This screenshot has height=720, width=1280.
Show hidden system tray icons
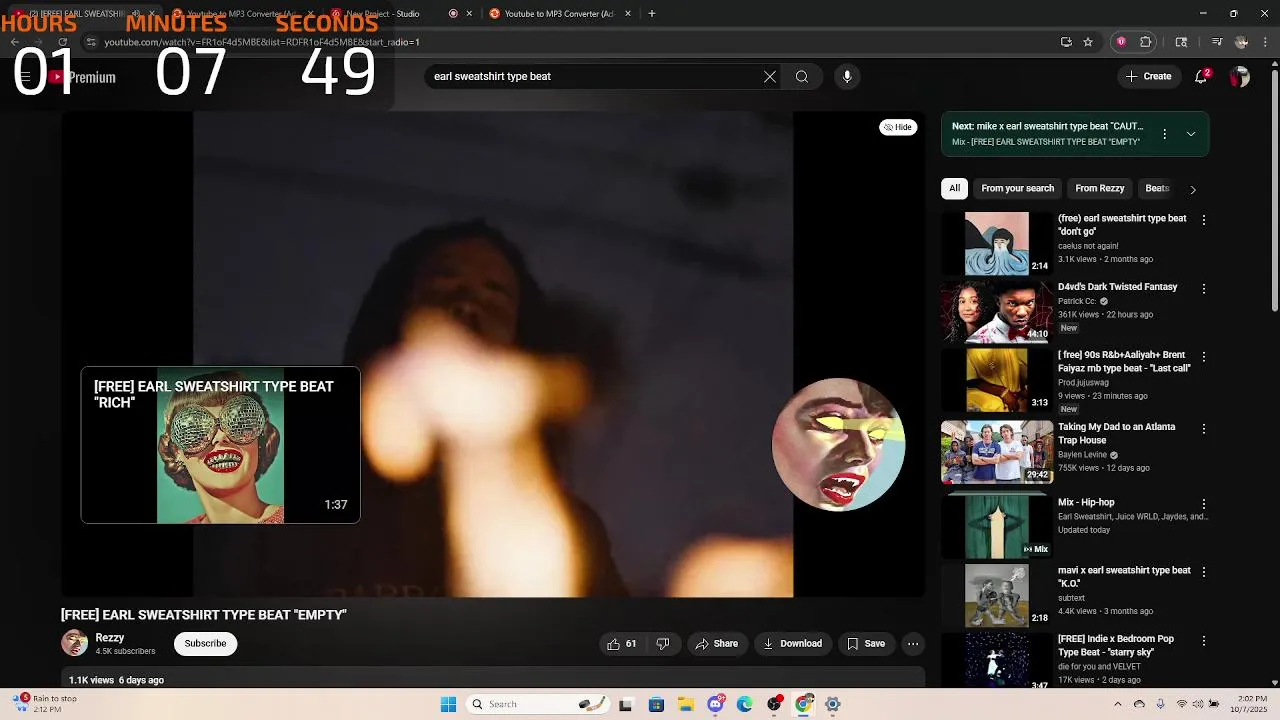point(1118,704)
